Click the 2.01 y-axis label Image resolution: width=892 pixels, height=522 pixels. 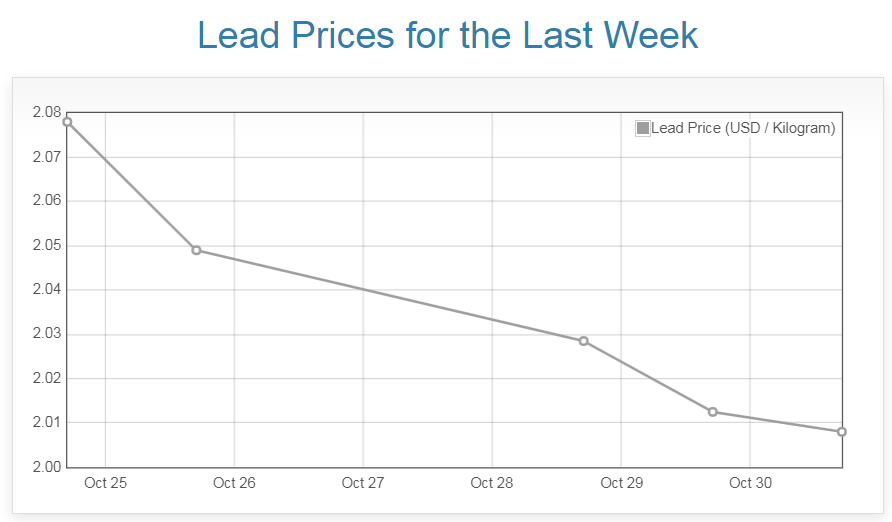(x=47, y=423)
